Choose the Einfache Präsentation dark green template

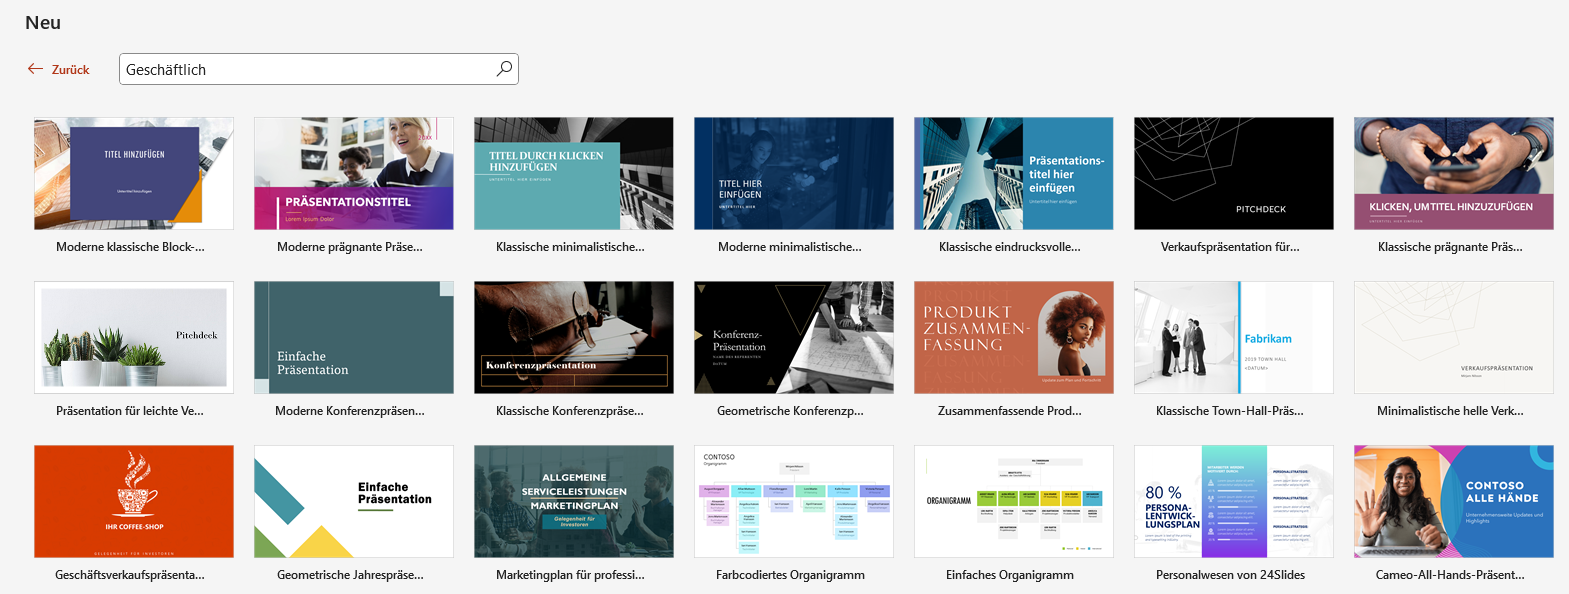pyautogui.click(x=354, y=338)
